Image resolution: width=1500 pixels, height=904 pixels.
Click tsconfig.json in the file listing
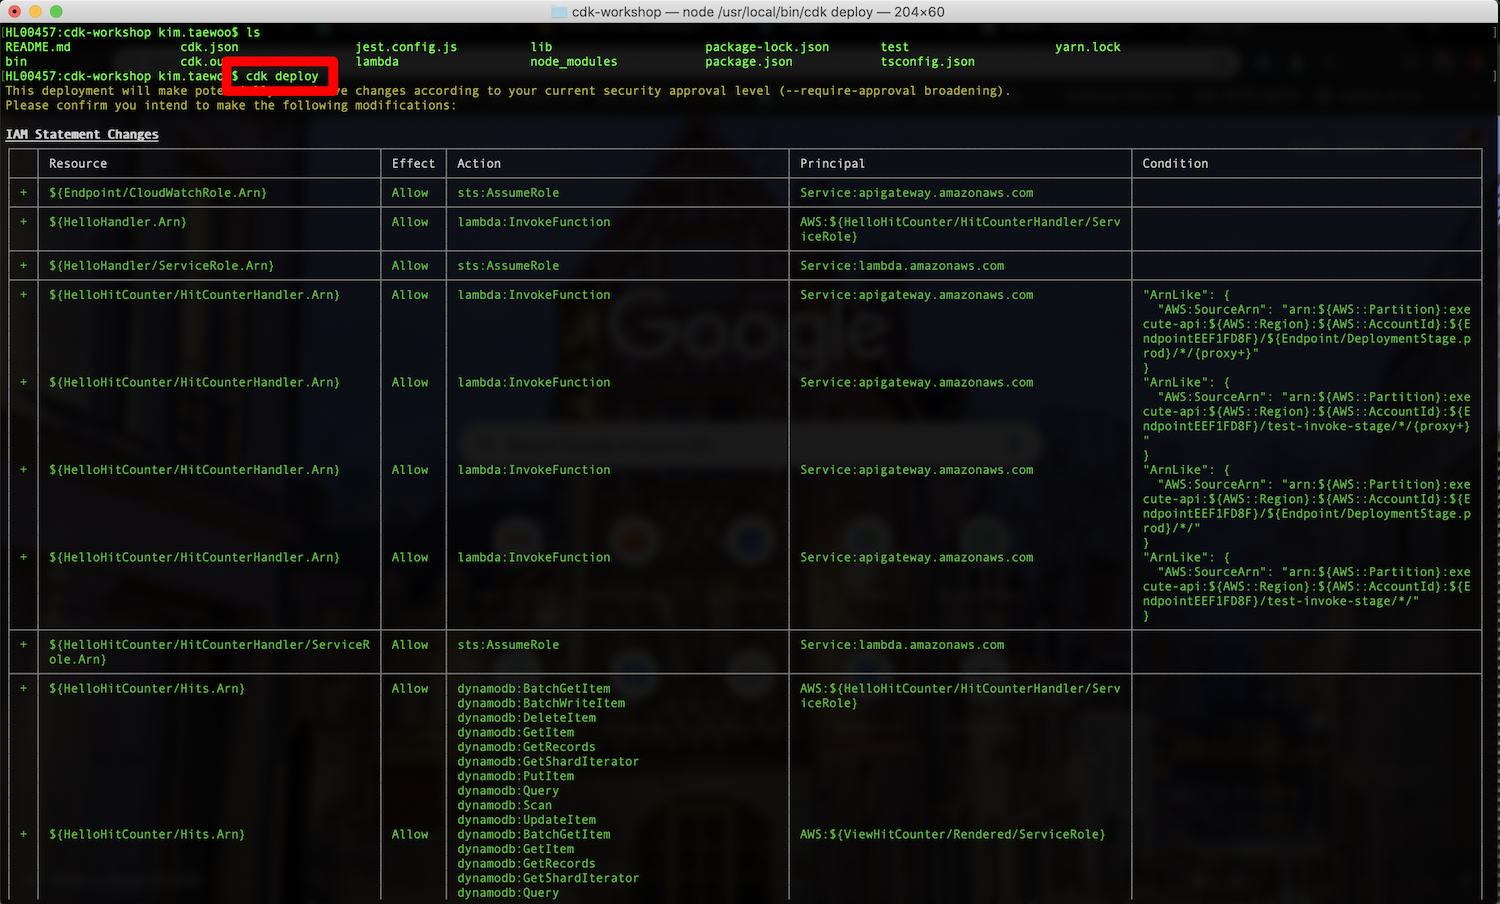point(927,62)
